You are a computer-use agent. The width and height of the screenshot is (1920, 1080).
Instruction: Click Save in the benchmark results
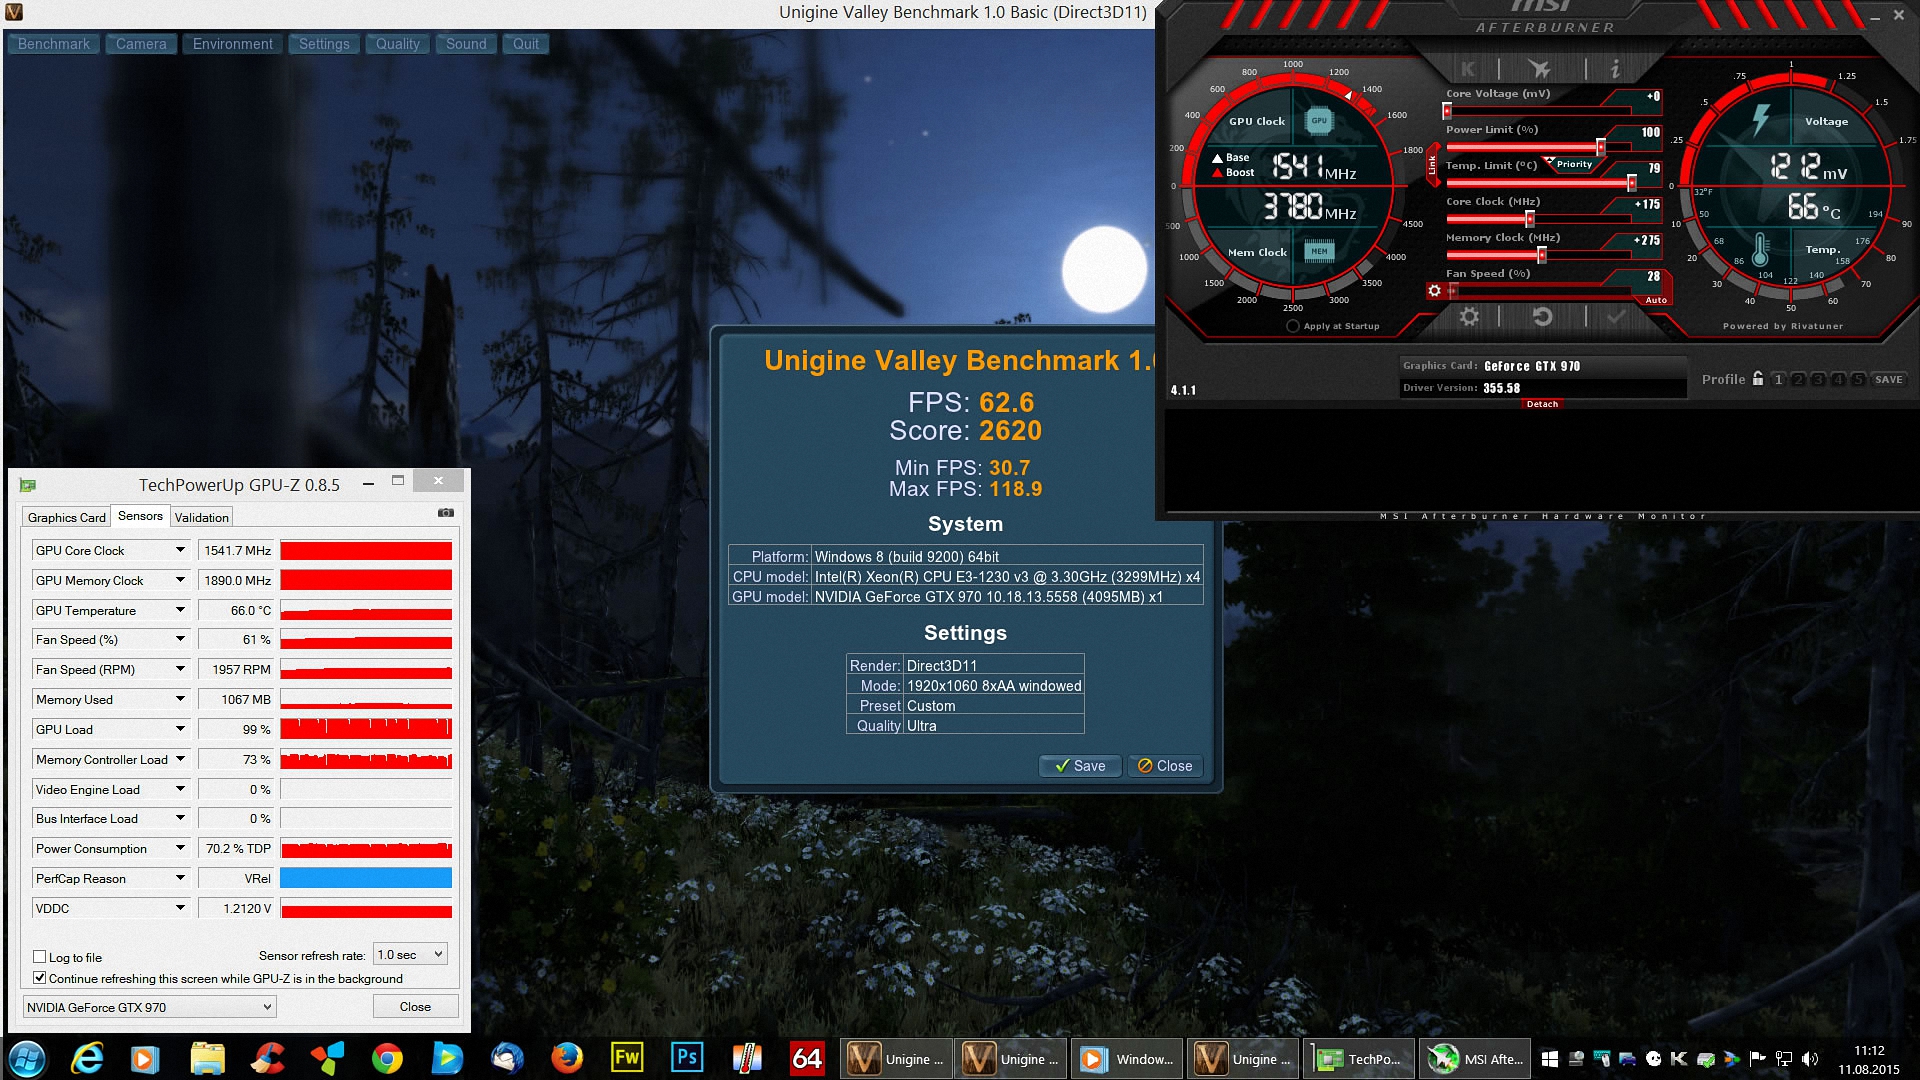1080,766
